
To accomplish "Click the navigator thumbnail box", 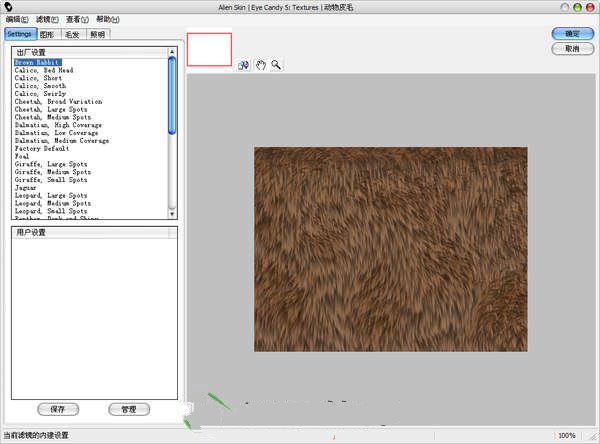I will pos(209,51).
